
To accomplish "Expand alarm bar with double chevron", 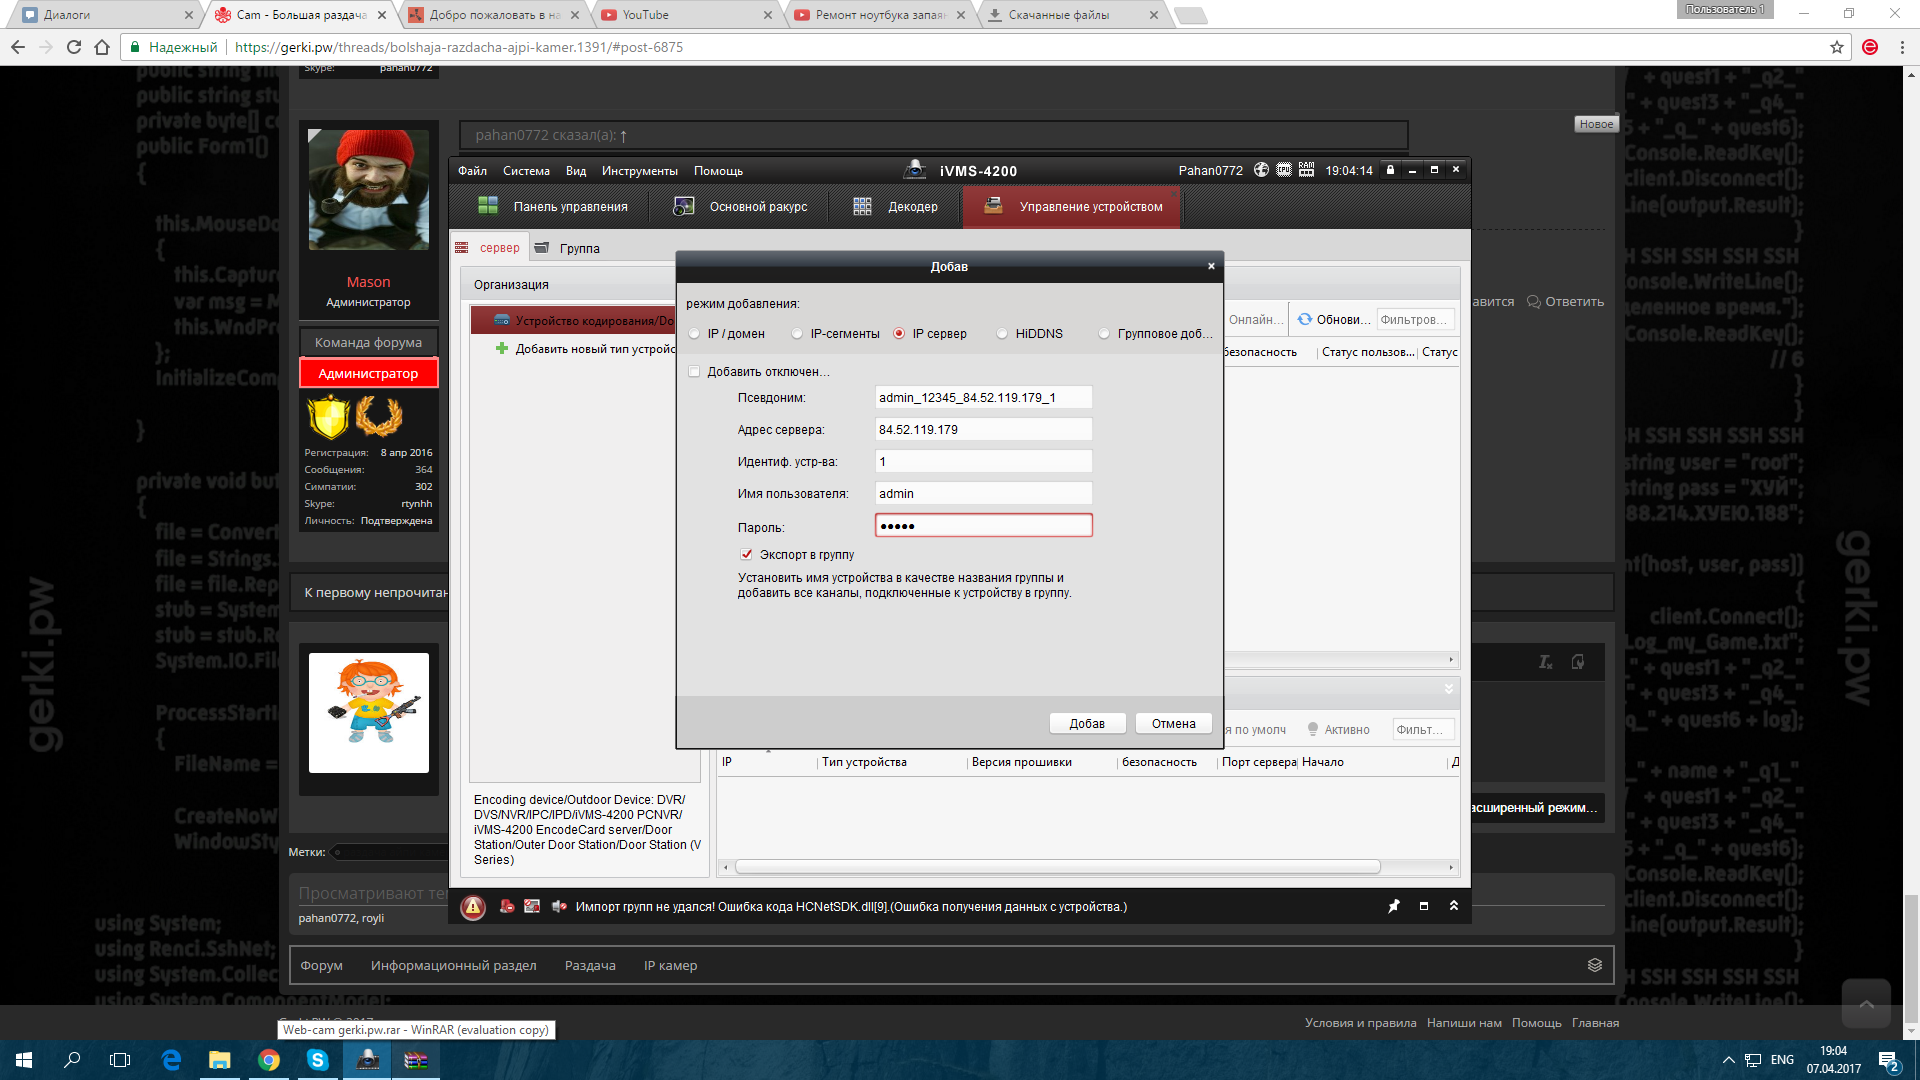I will [1453, 906].
